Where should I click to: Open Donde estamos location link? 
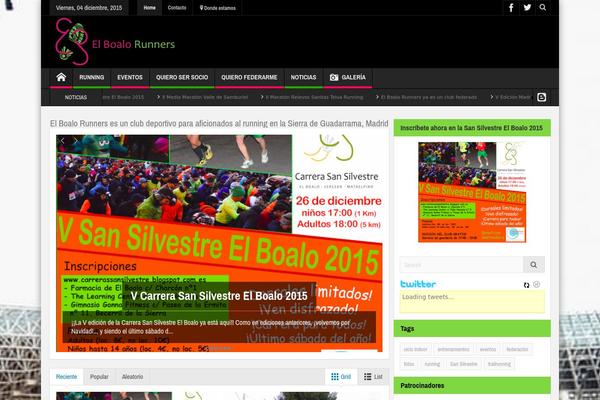coord(217,8)
